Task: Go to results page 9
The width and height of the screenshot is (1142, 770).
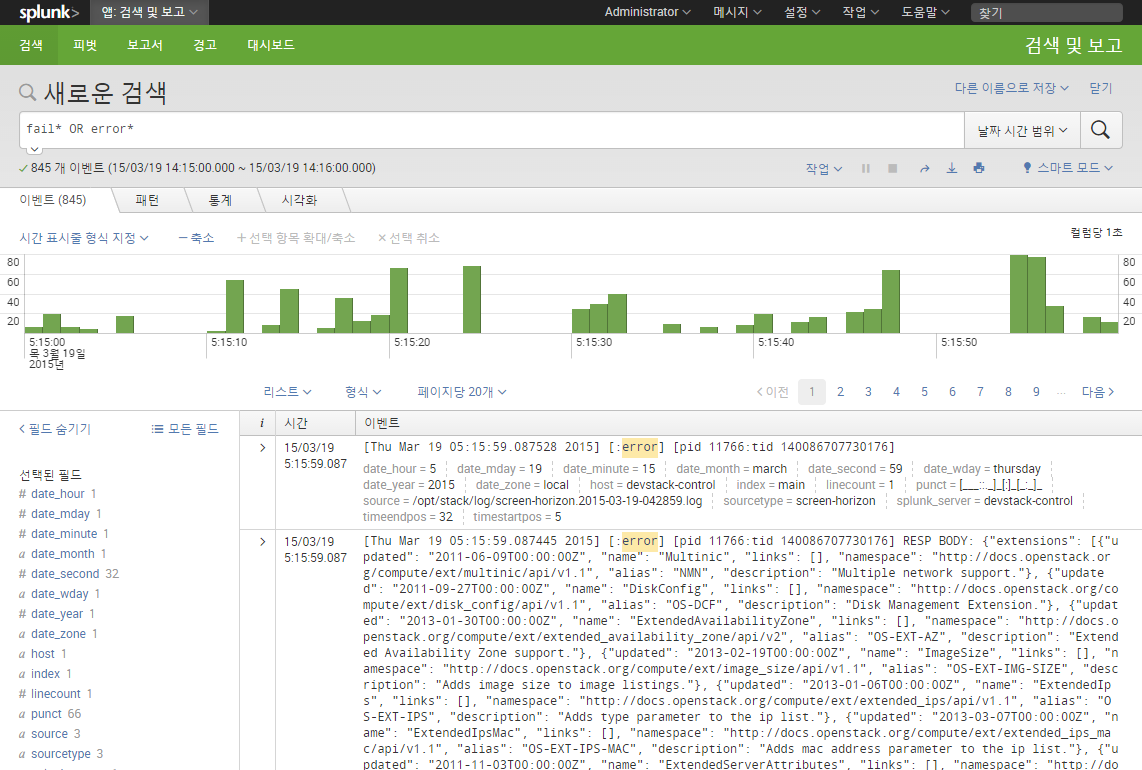Action: [x=1036, y=392]
